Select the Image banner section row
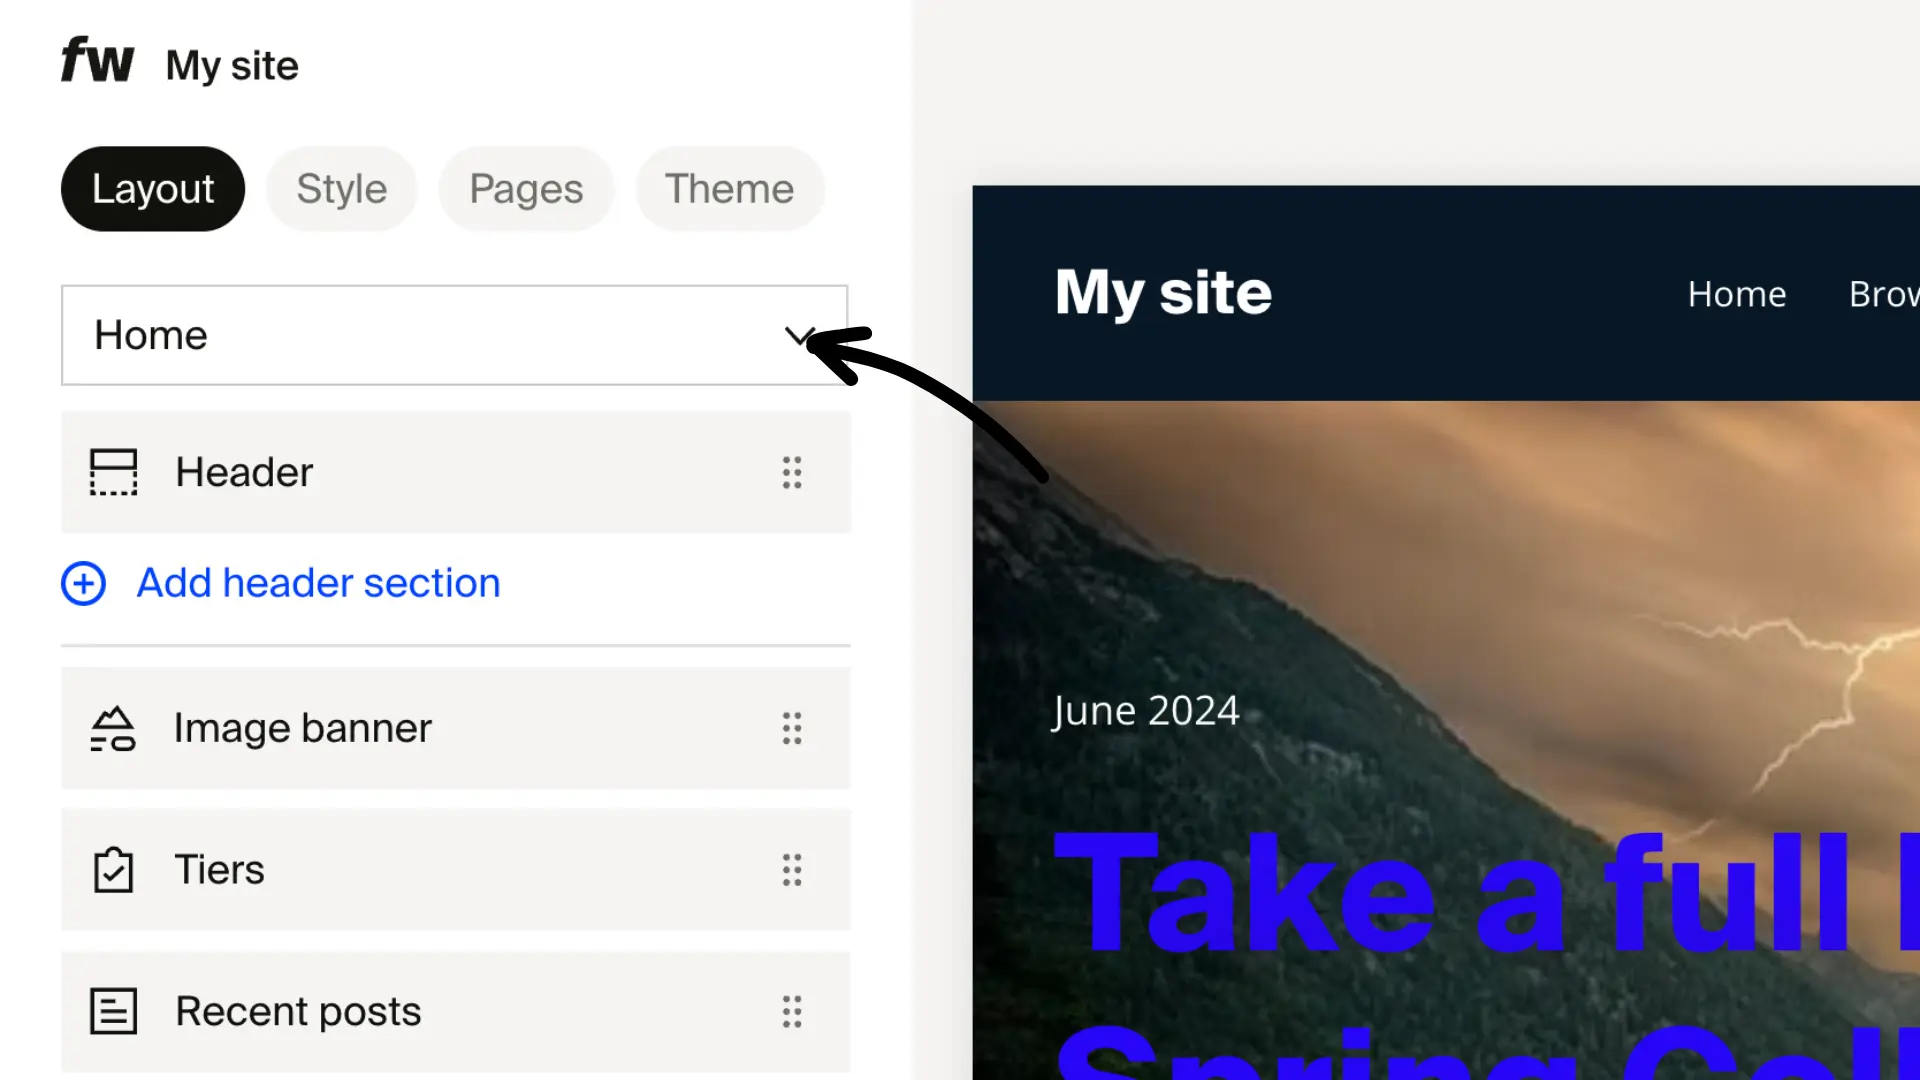 click(x=455, y=728)
